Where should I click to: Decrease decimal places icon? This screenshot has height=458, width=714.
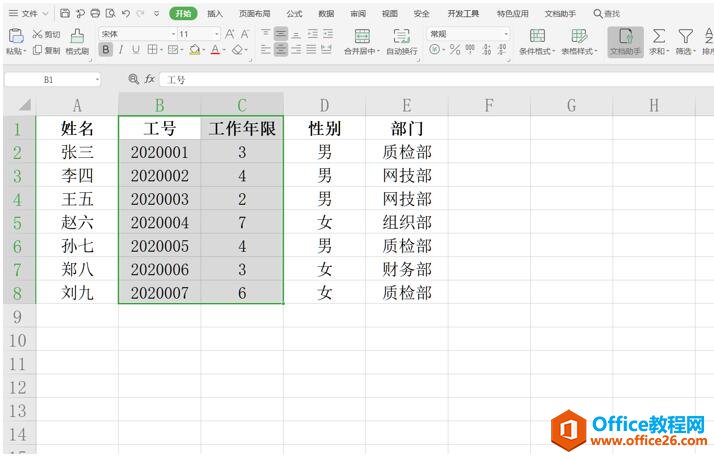(502, 49)
